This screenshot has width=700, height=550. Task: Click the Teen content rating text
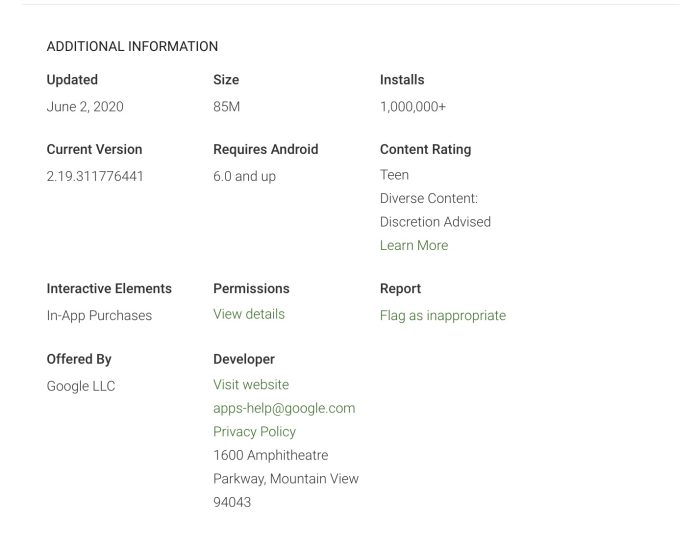point(394,174)
